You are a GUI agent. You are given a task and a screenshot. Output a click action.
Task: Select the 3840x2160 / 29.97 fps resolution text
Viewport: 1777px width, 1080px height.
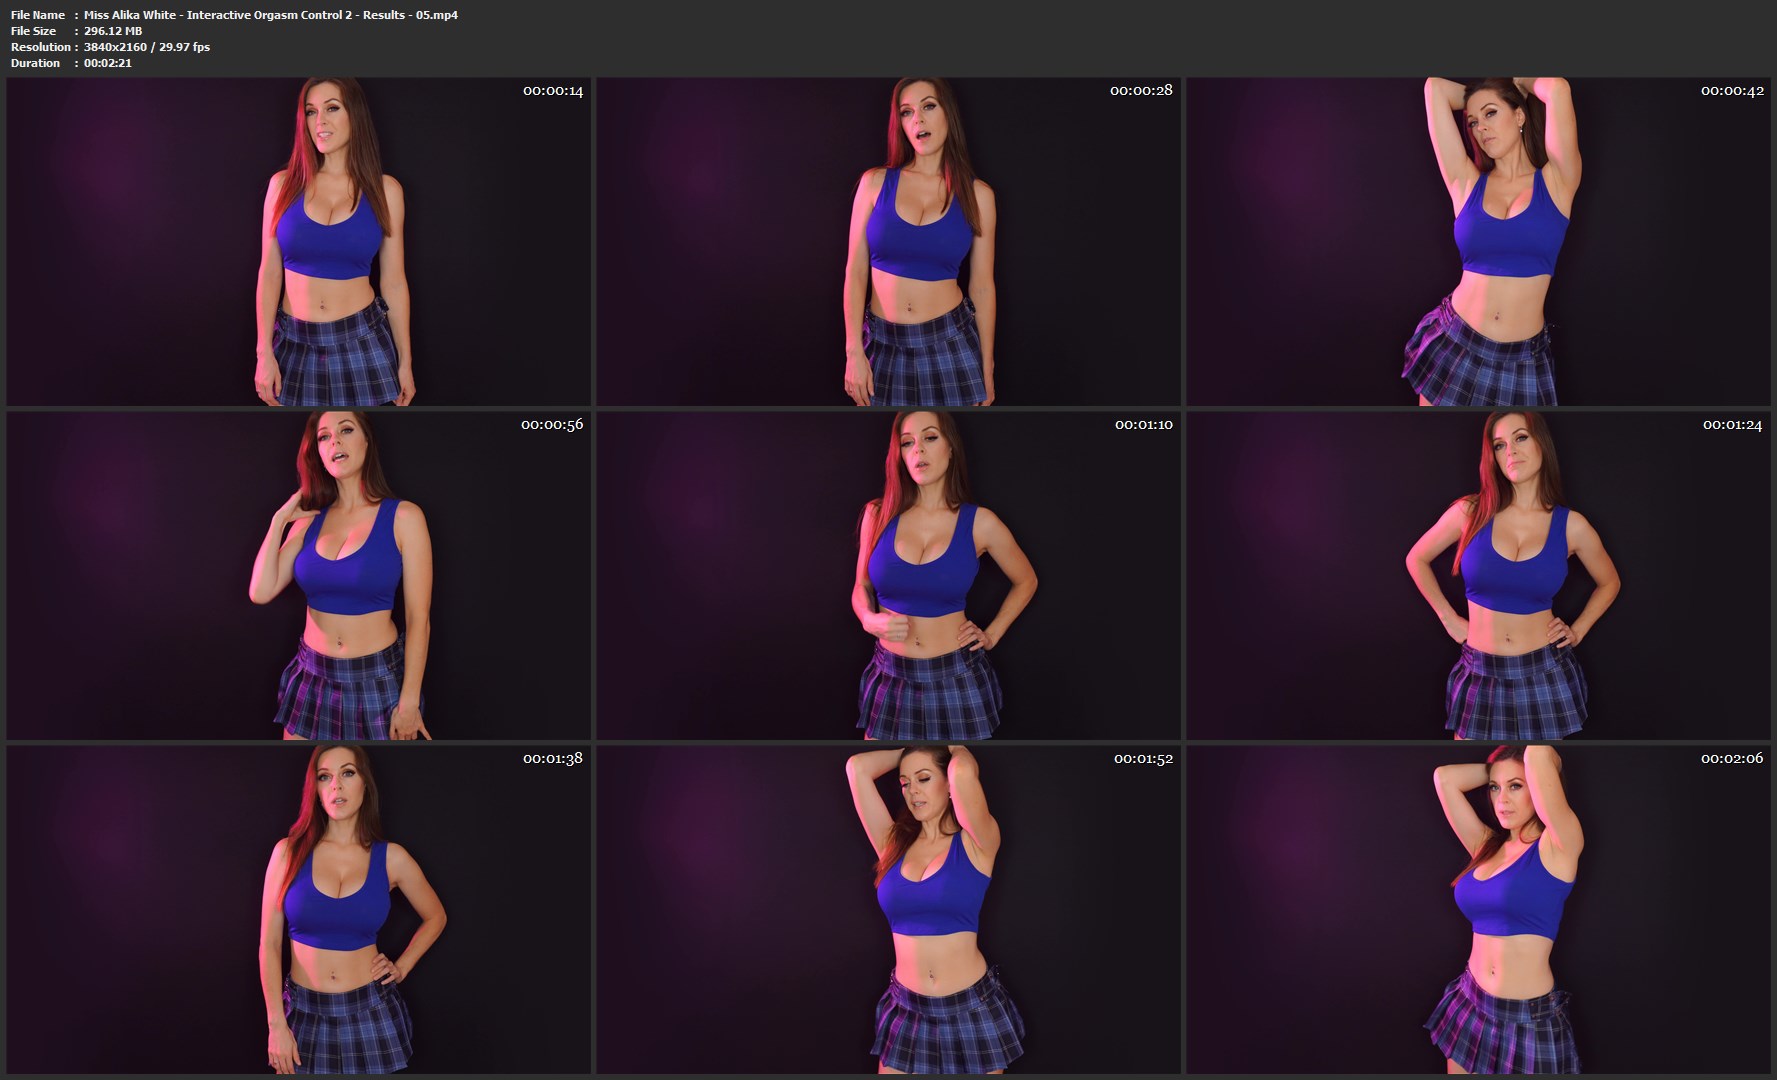point(147,47)
